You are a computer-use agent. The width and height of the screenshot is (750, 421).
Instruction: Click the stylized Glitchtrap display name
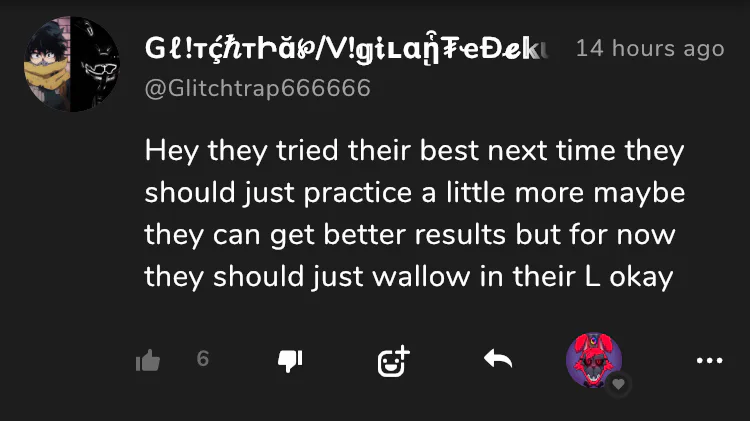coord(347,49)
